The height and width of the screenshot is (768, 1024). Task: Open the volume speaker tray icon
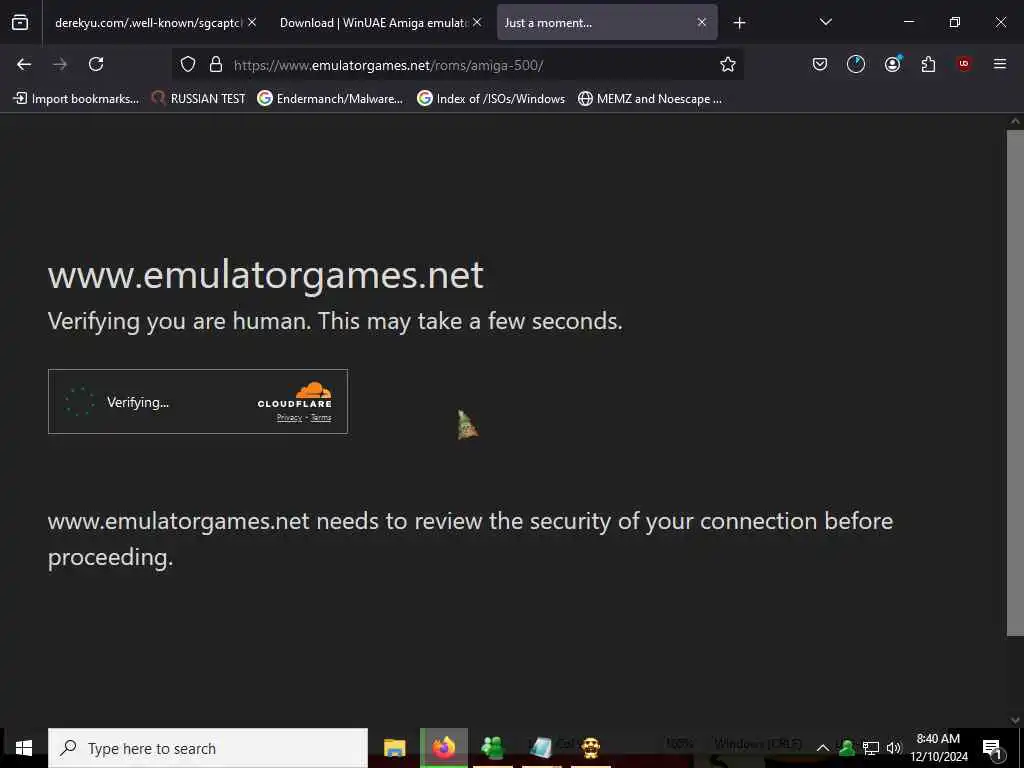[x=894, y=748]
